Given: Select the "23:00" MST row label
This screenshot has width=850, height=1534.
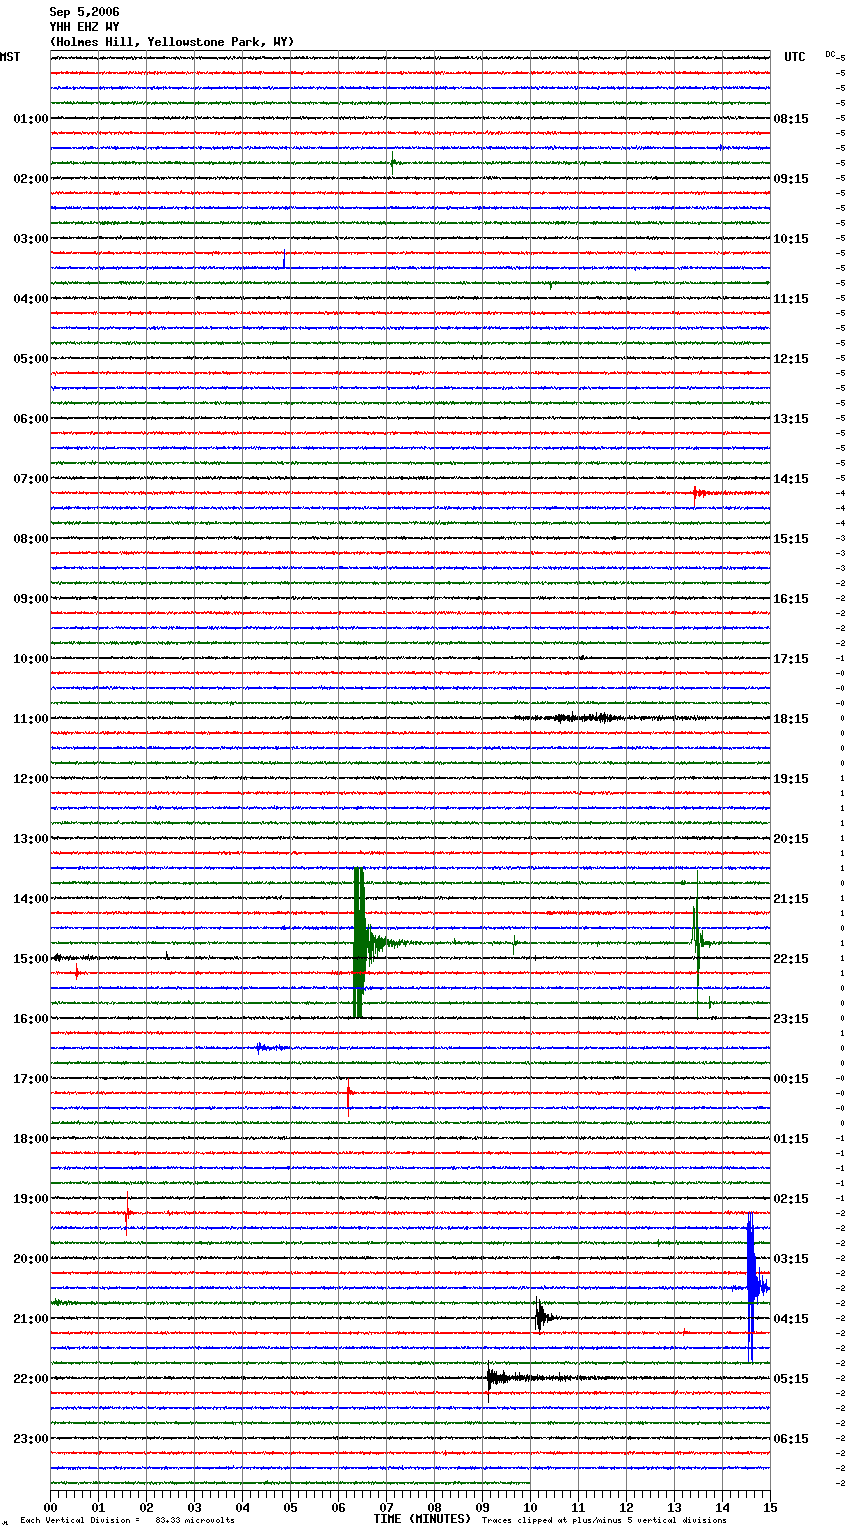Looking at the screenshot, I should 31,1439.
